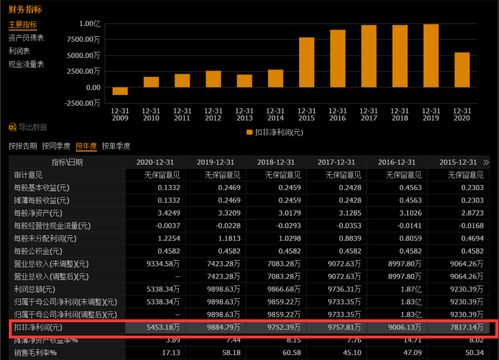499x360 pixels.
Task: Click the value 7817.14万
Action: point(466,327)
